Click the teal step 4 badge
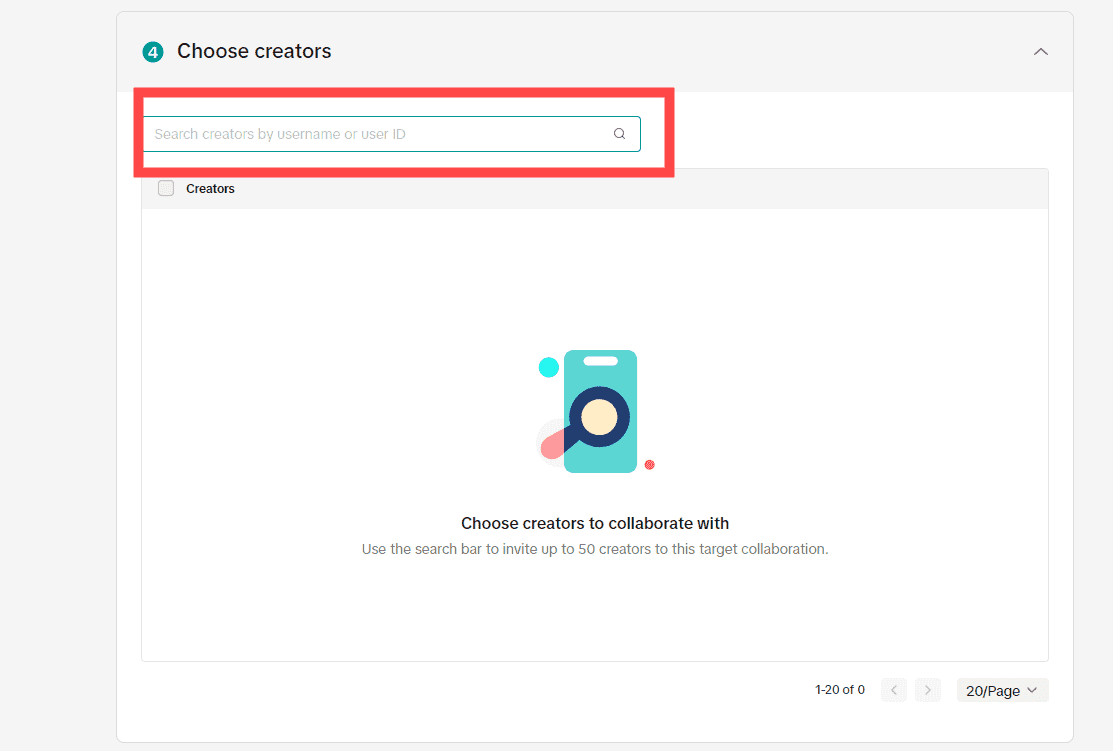Image resolution: width=1113 pixels, height=751 pixels. click(153, 52)
